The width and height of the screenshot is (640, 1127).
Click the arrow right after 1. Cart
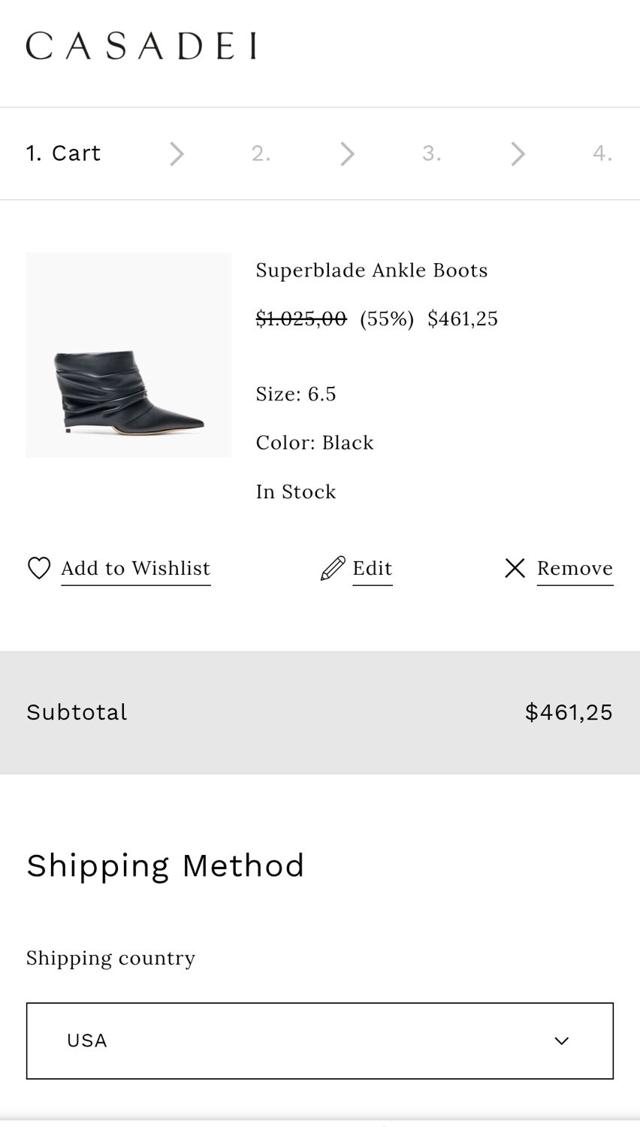[177, 153]
